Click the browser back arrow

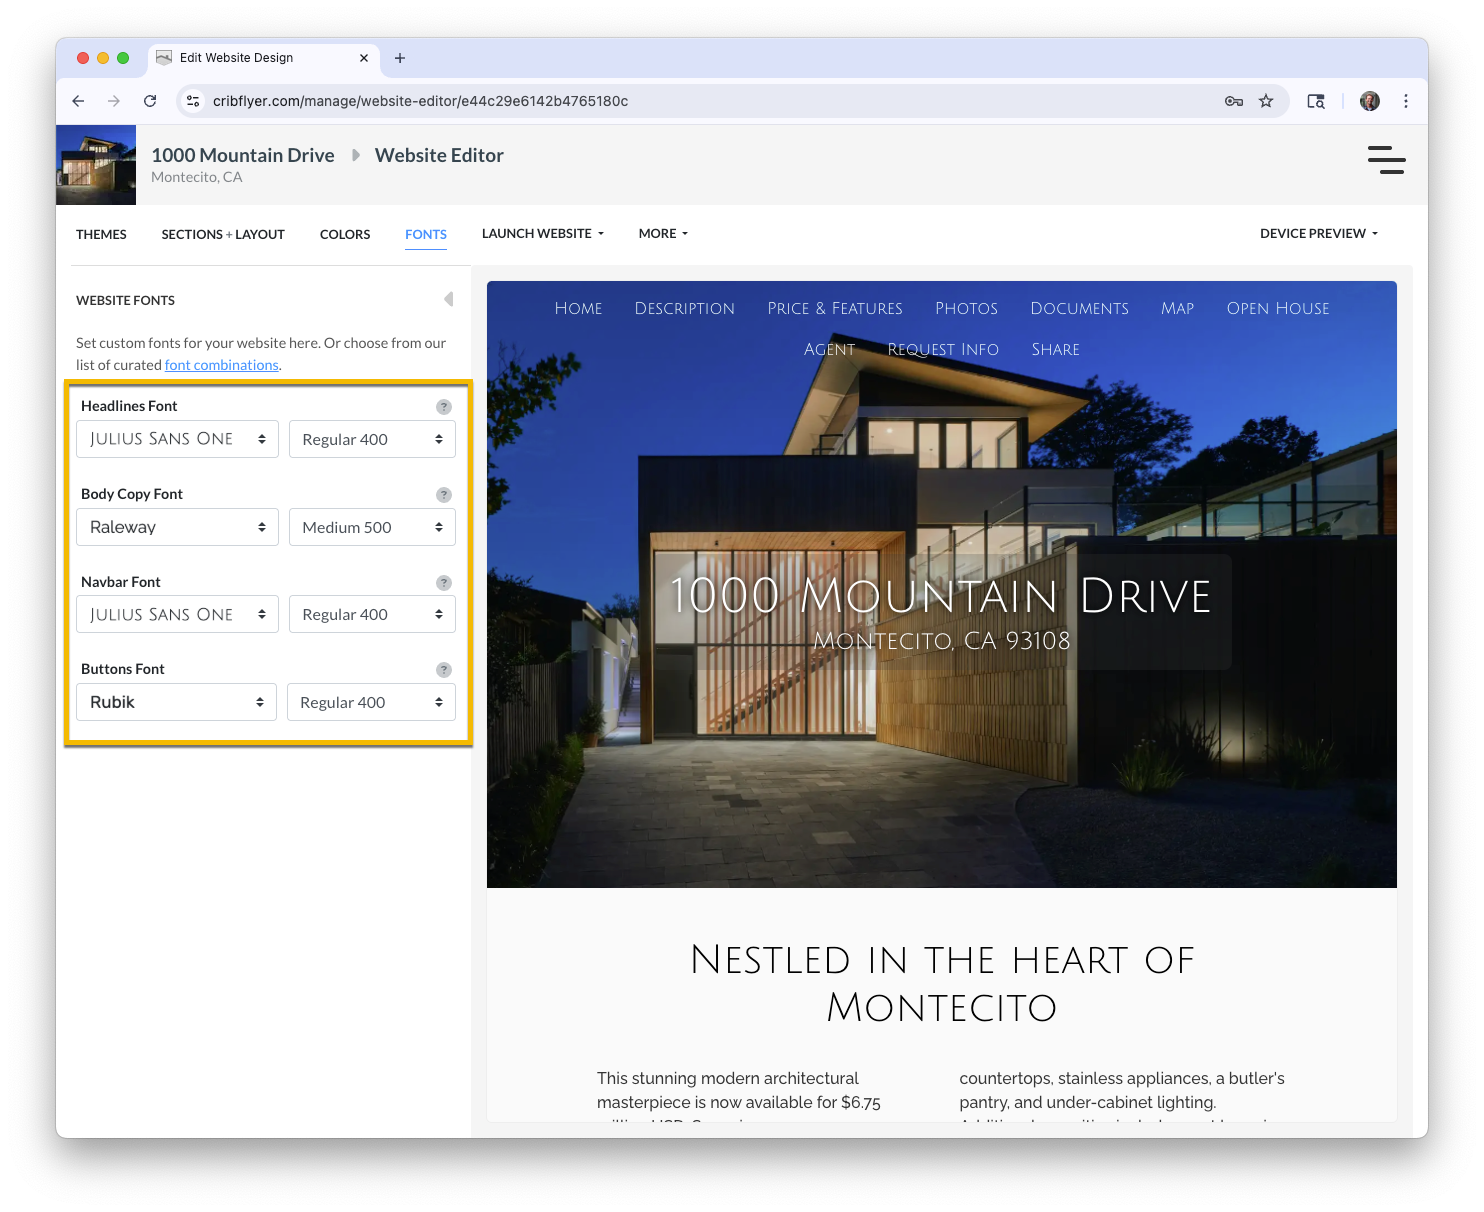[x=78, y=101]
